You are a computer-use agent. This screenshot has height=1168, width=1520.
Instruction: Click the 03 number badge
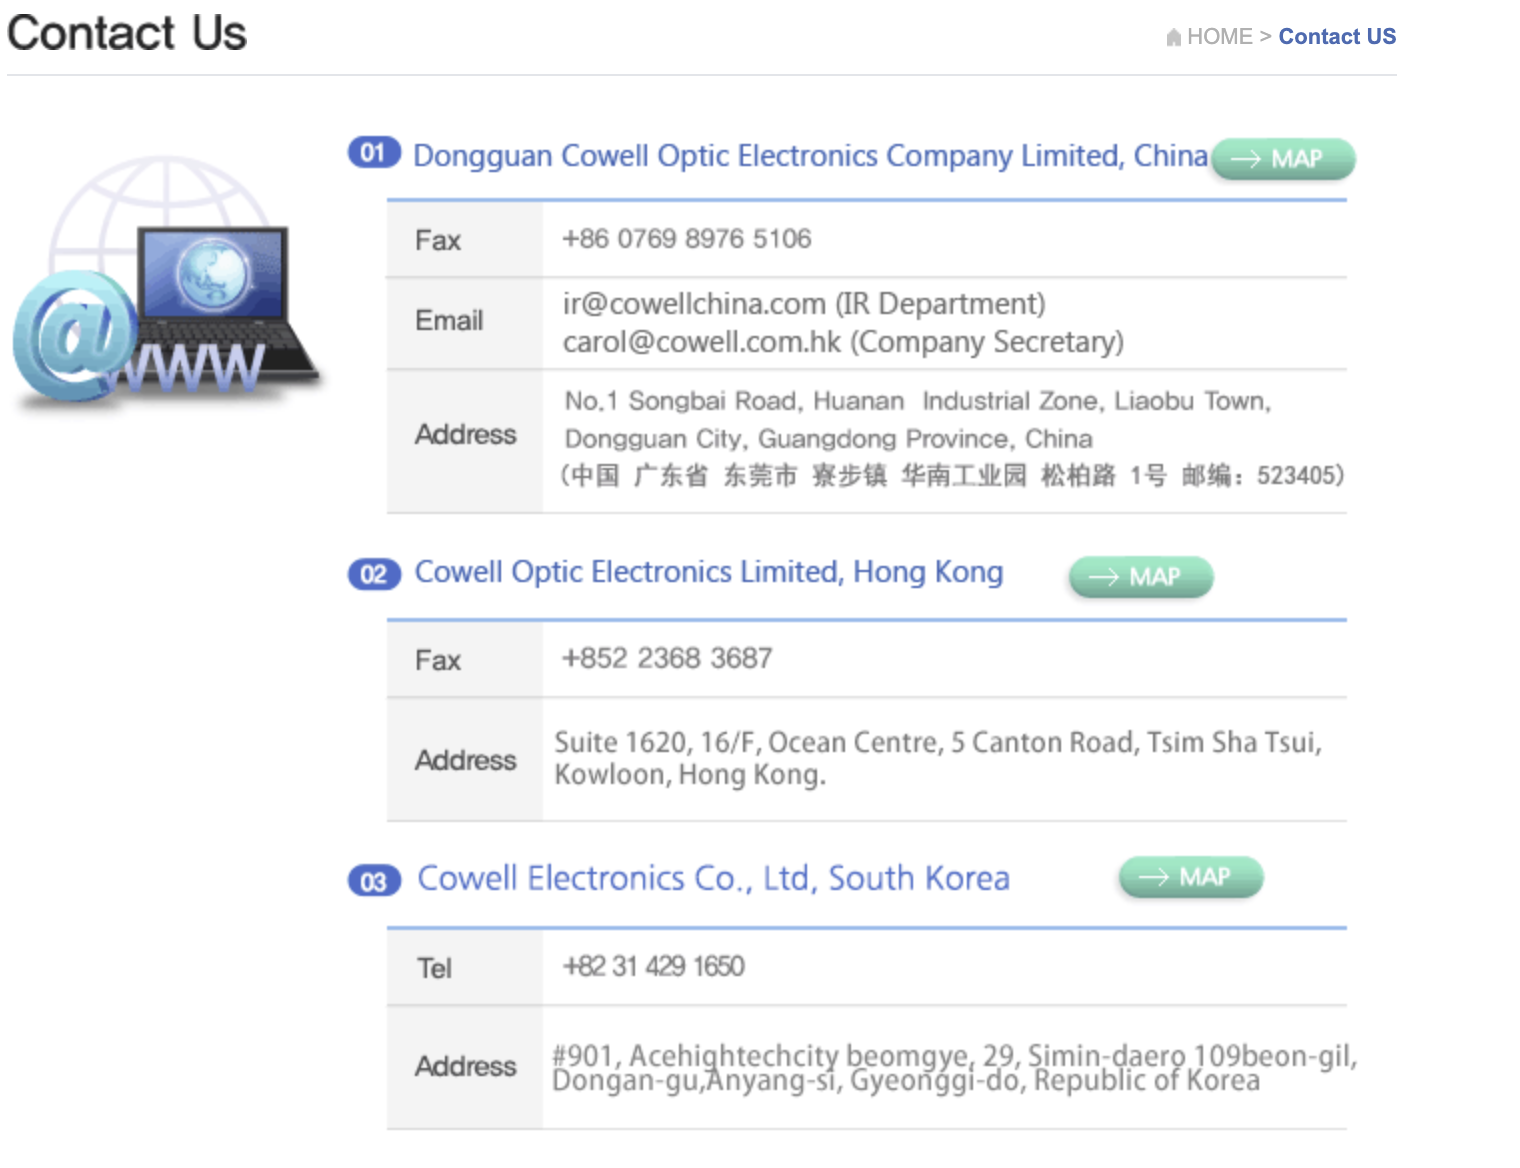coord(374,881)
